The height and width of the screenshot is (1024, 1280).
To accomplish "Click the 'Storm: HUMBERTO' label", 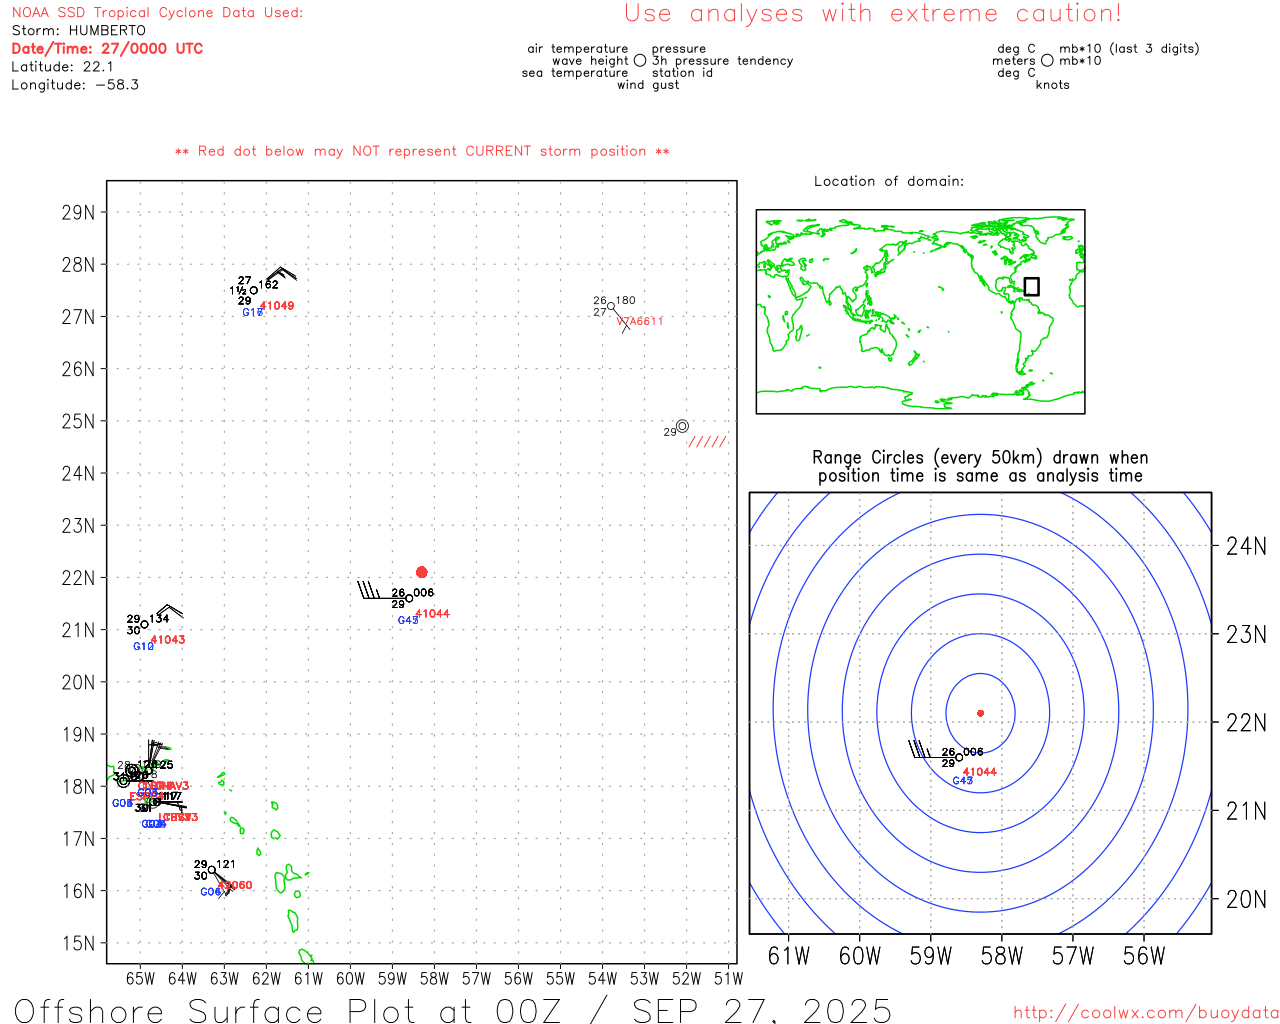I will tap(79, 31).
